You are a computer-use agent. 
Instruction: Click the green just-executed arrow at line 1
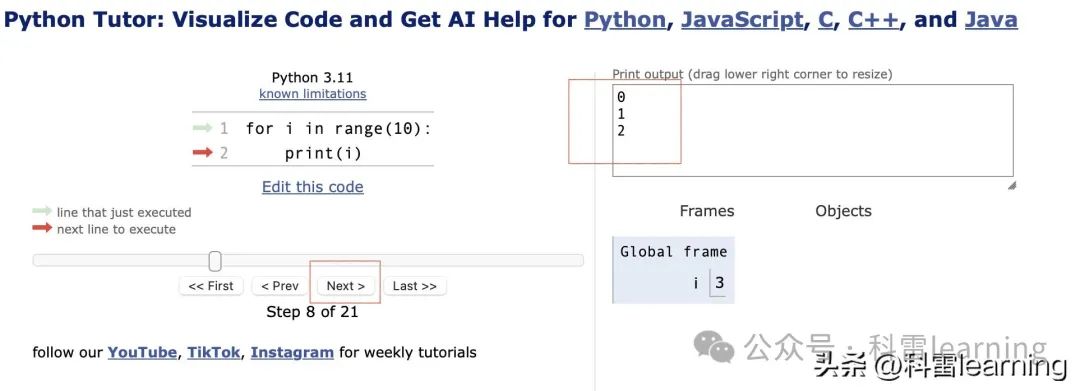(202, 128)
